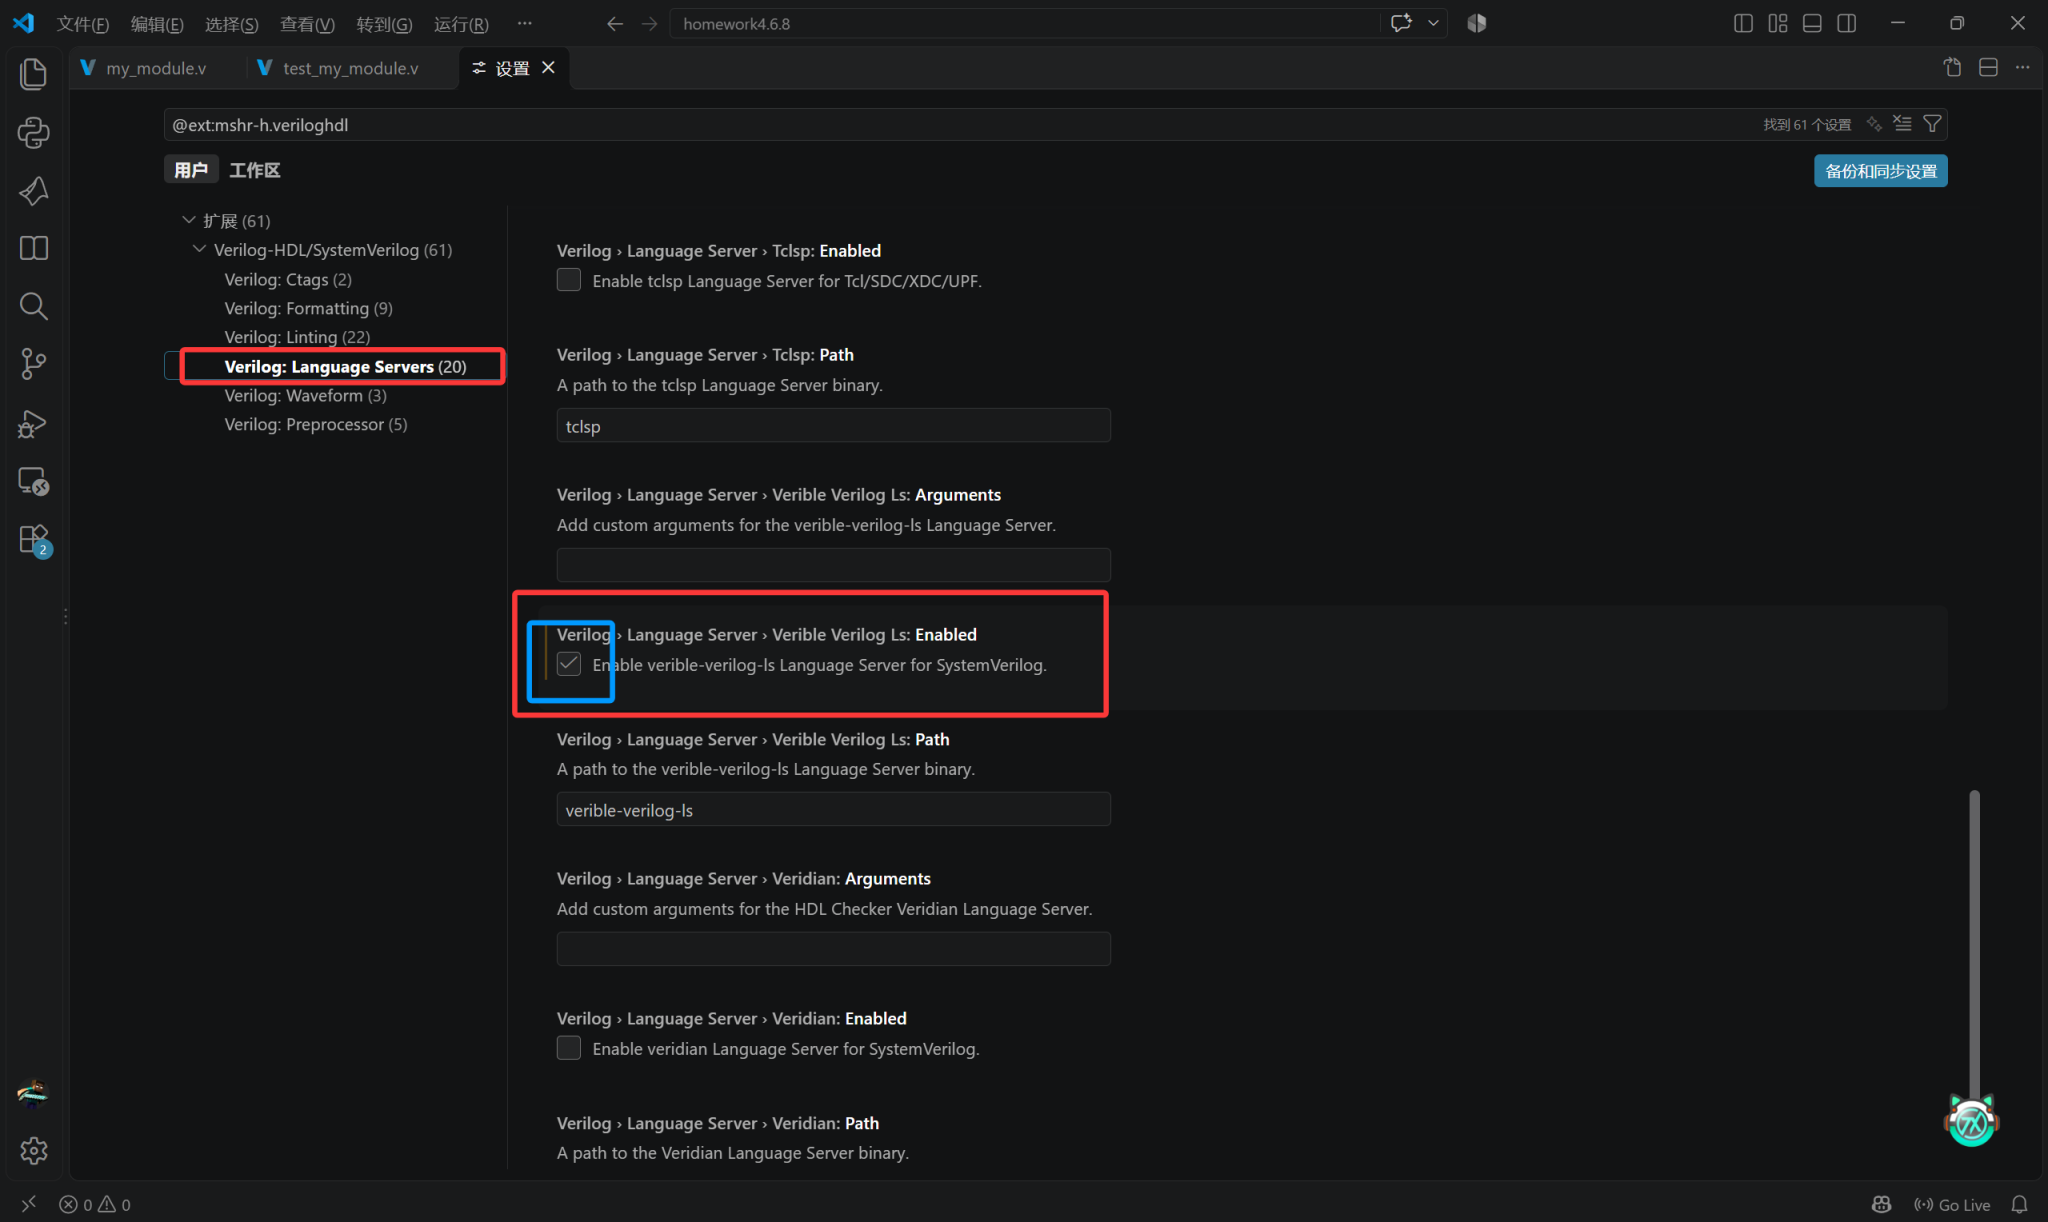The width and height of the screenshot is (2048, 1222).
Task: Open the Extensions view with badge
Action: click(33, 540)
